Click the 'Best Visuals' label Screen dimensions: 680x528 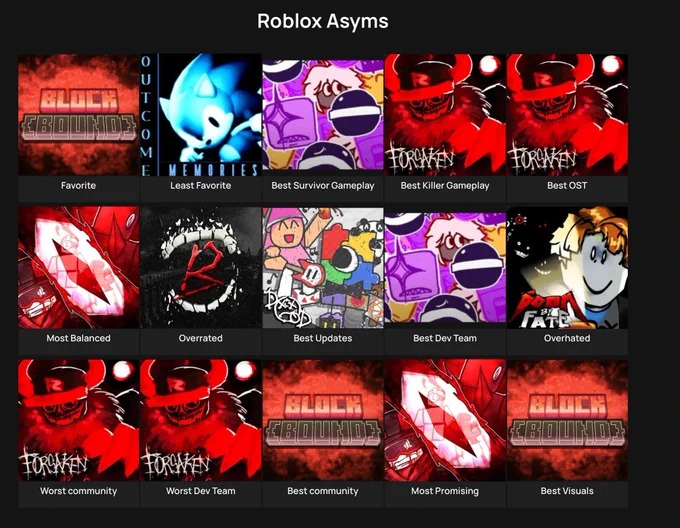tap(567, 491)
